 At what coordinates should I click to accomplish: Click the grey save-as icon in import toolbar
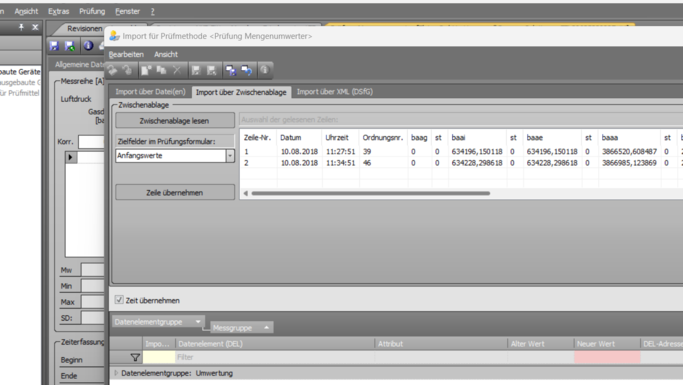pos(211,70)
